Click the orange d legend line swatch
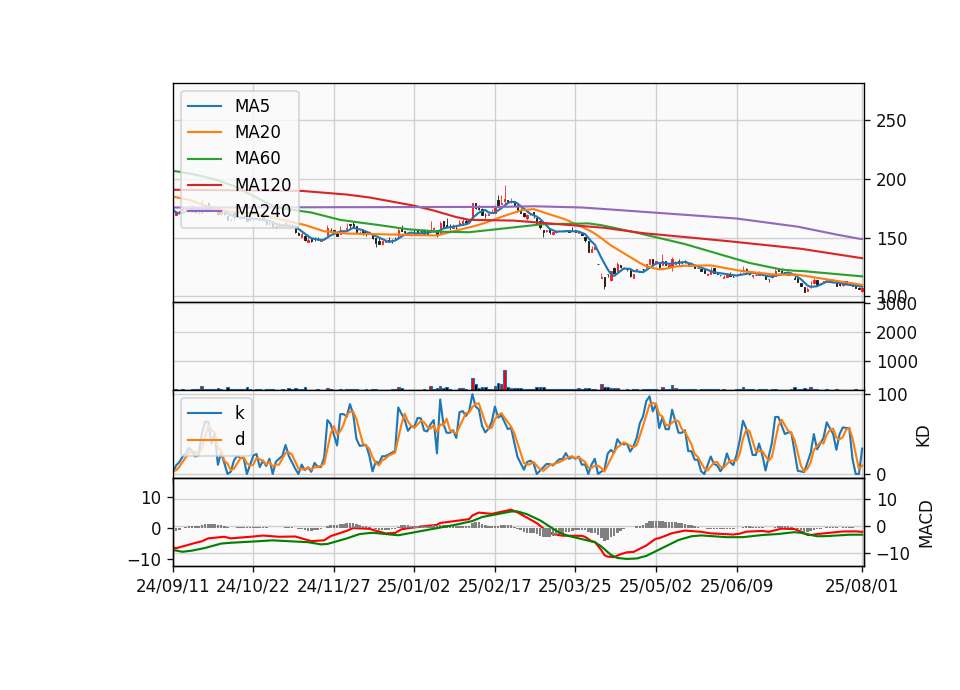The height and width of the screenshot is (690, 960). pyautogui.click(x=204, y=440)
